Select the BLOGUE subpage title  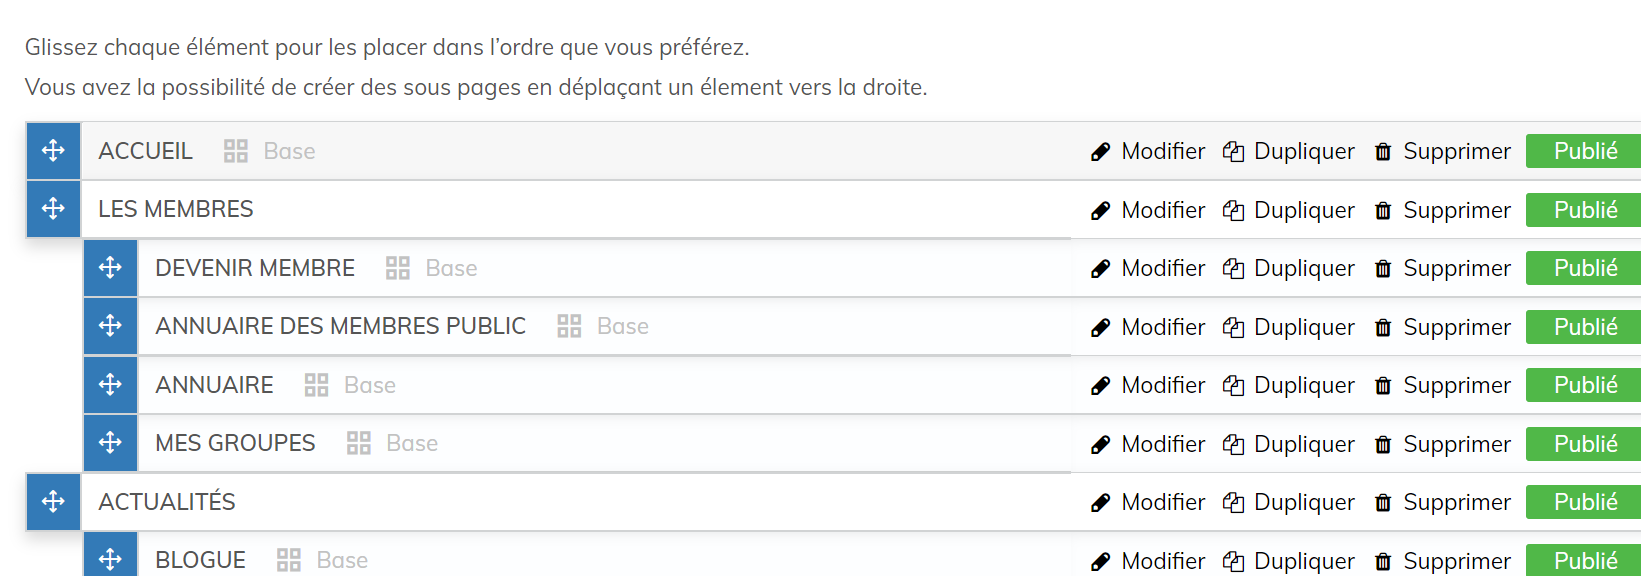click(x=200, y=560)
